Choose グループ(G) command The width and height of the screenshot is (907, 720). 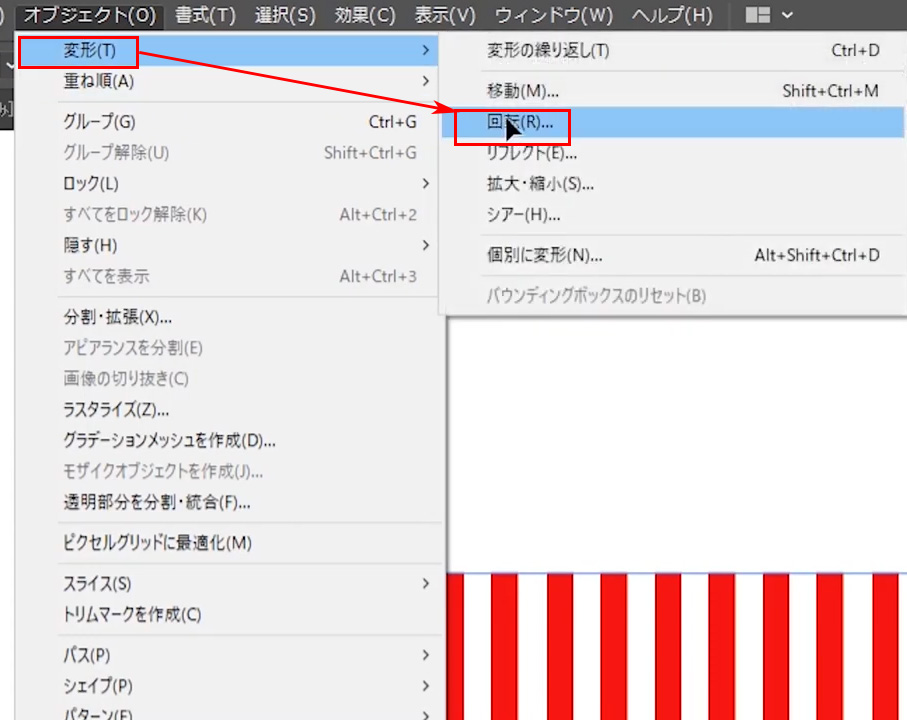pyautogui.click(x=227, y=122)
